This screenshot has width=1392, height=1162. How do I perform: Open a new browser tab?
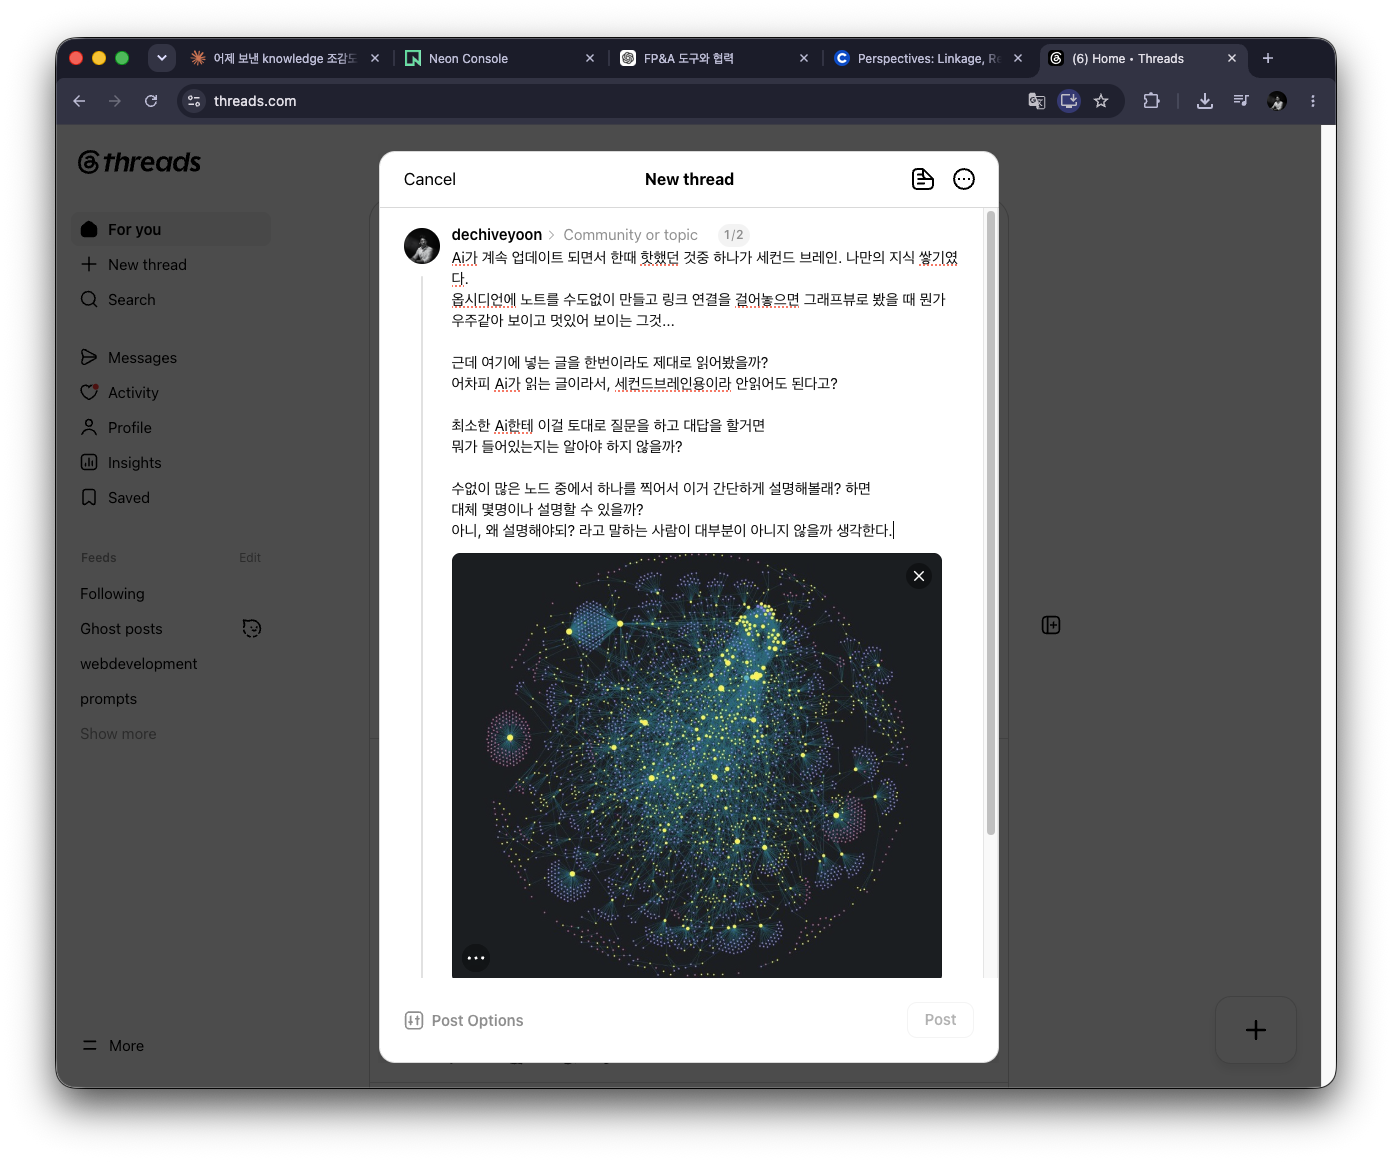[1268, 58]
